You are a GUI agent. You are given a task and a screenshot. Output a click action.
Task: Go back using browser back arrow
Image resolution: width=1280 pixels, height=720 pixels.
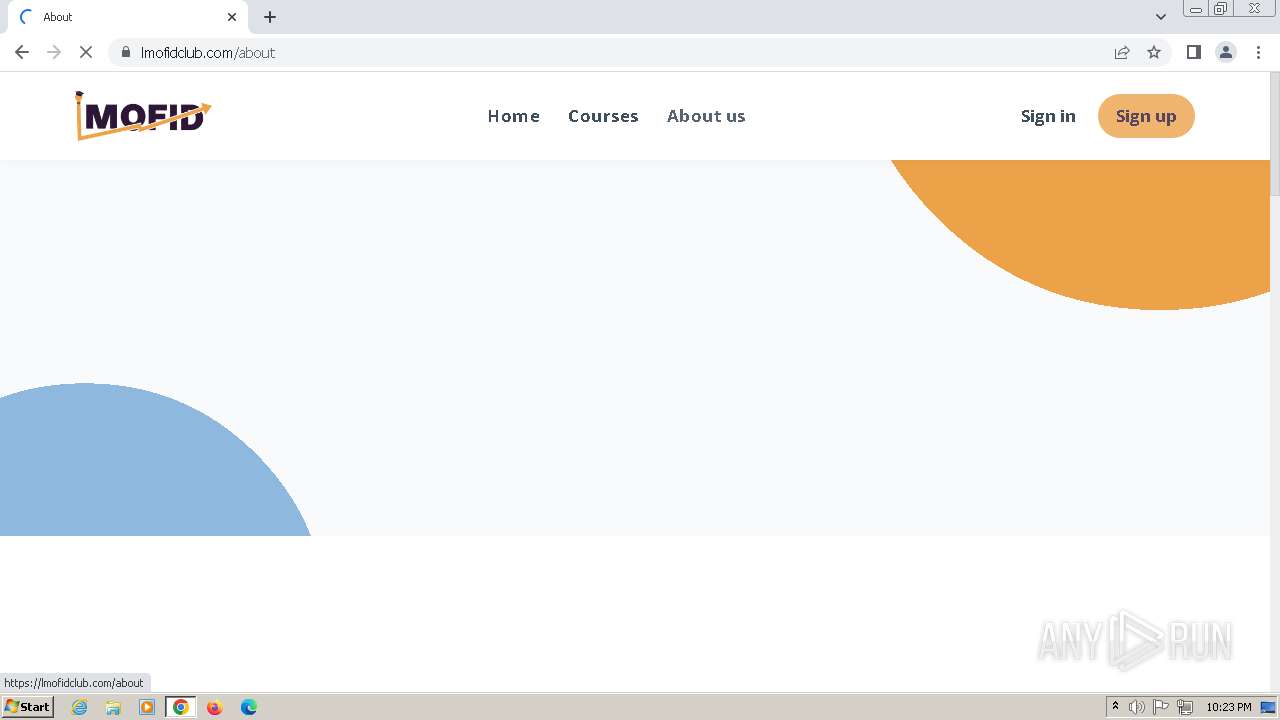click(x=22, y=52)
